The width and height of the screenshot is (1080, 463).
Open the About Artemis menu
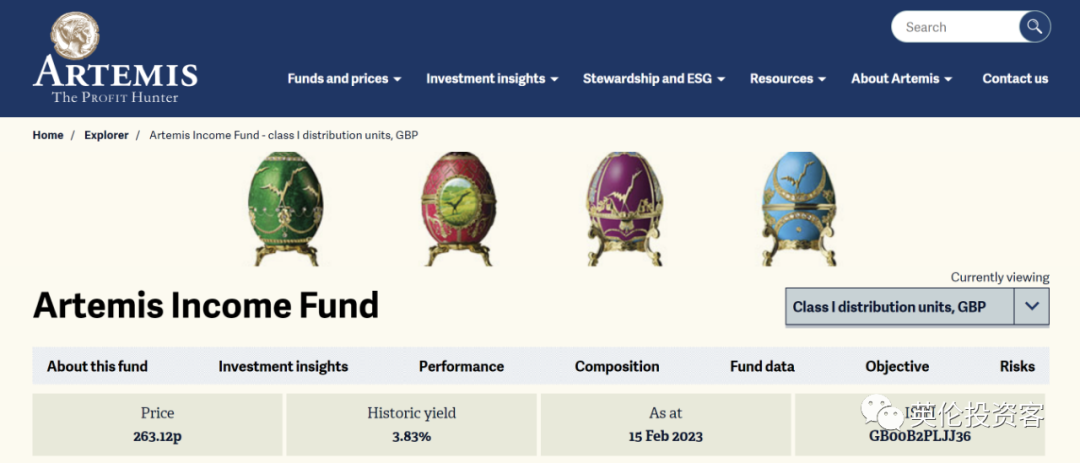pos(901,79)
